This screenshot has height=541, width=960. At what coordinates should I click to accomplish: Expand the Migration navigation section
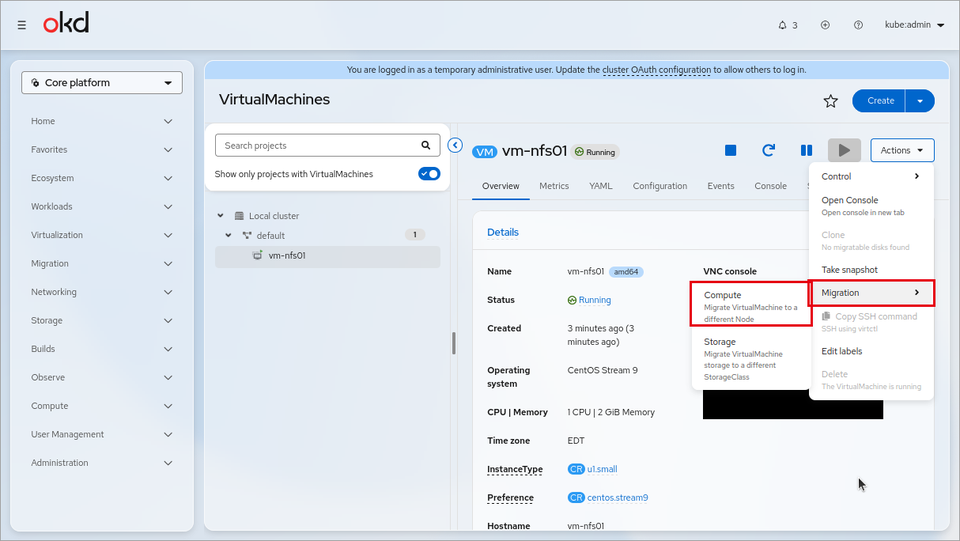click(x=102, y=264)
